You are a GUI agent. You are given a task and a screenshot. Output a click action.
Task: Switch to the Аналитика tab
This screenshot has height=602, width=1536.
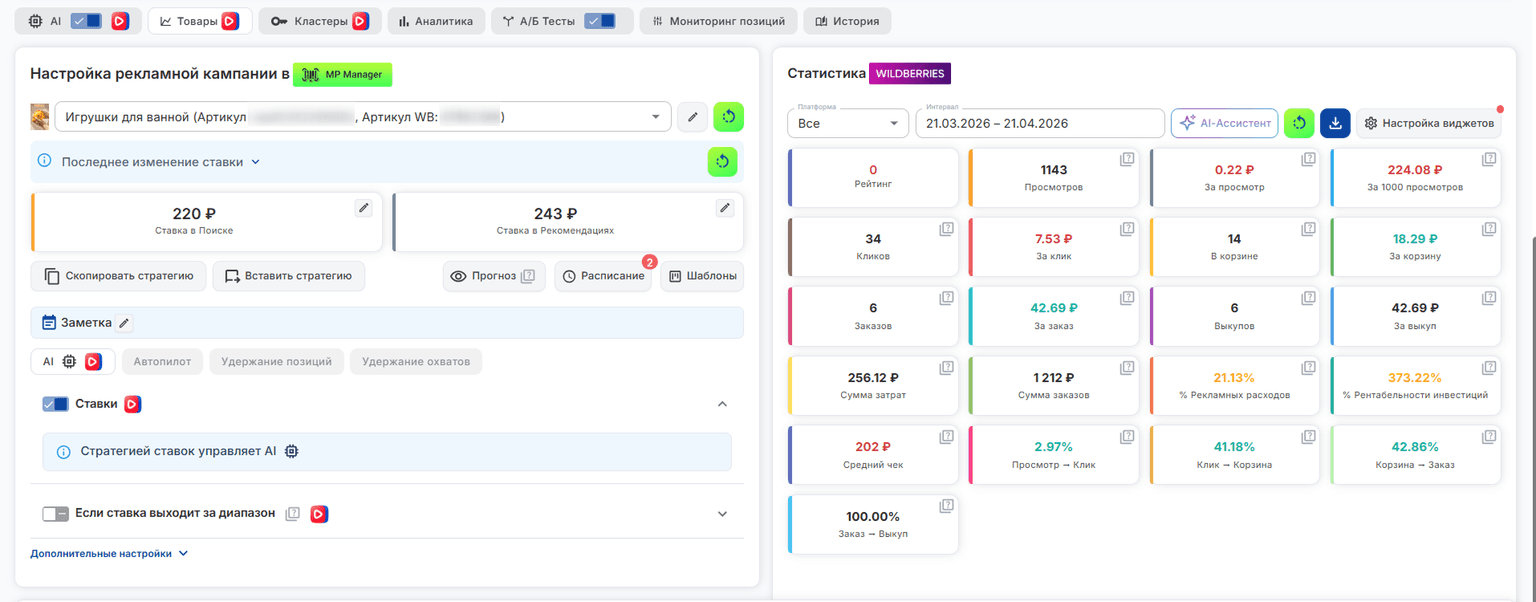436,21
